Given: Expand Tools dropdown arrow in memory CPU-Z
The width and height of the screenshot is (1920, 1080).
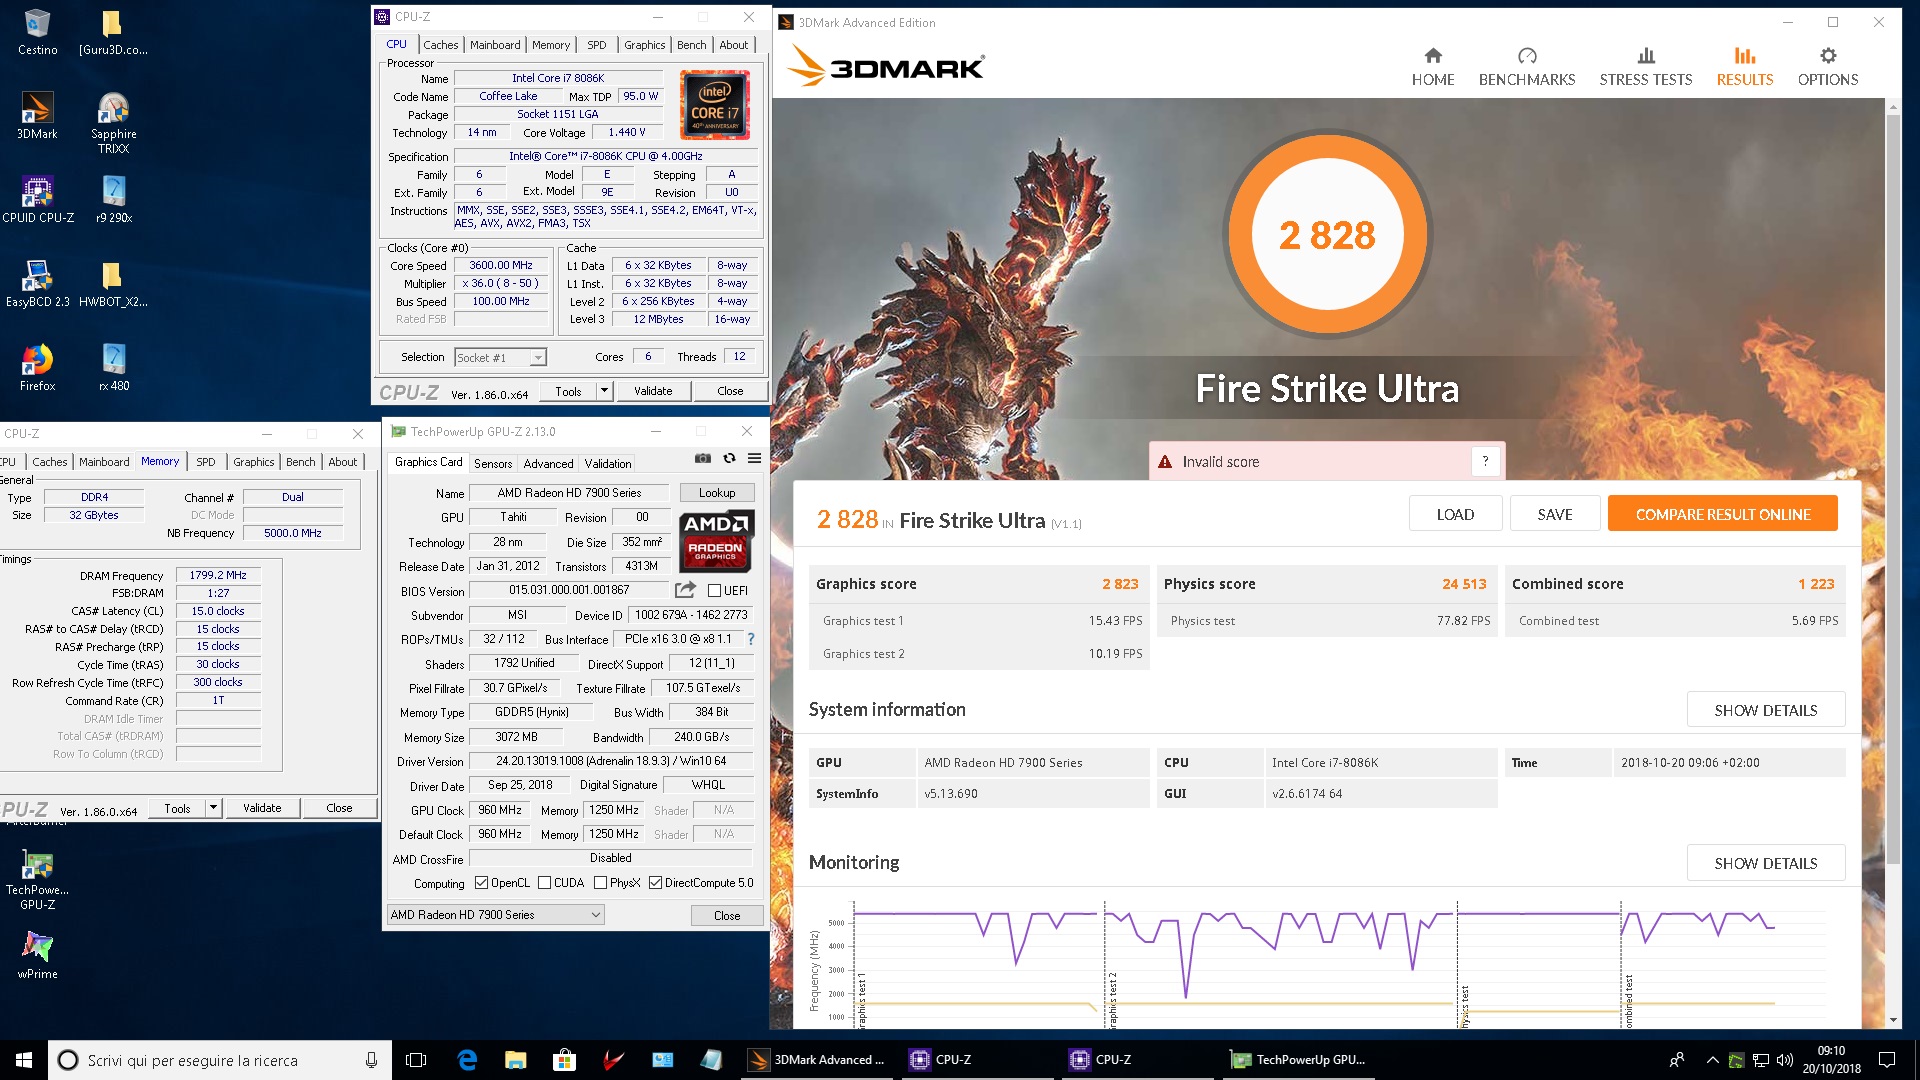Looking at the screenshot, I should pyautogui.click(x=213, y=808).
